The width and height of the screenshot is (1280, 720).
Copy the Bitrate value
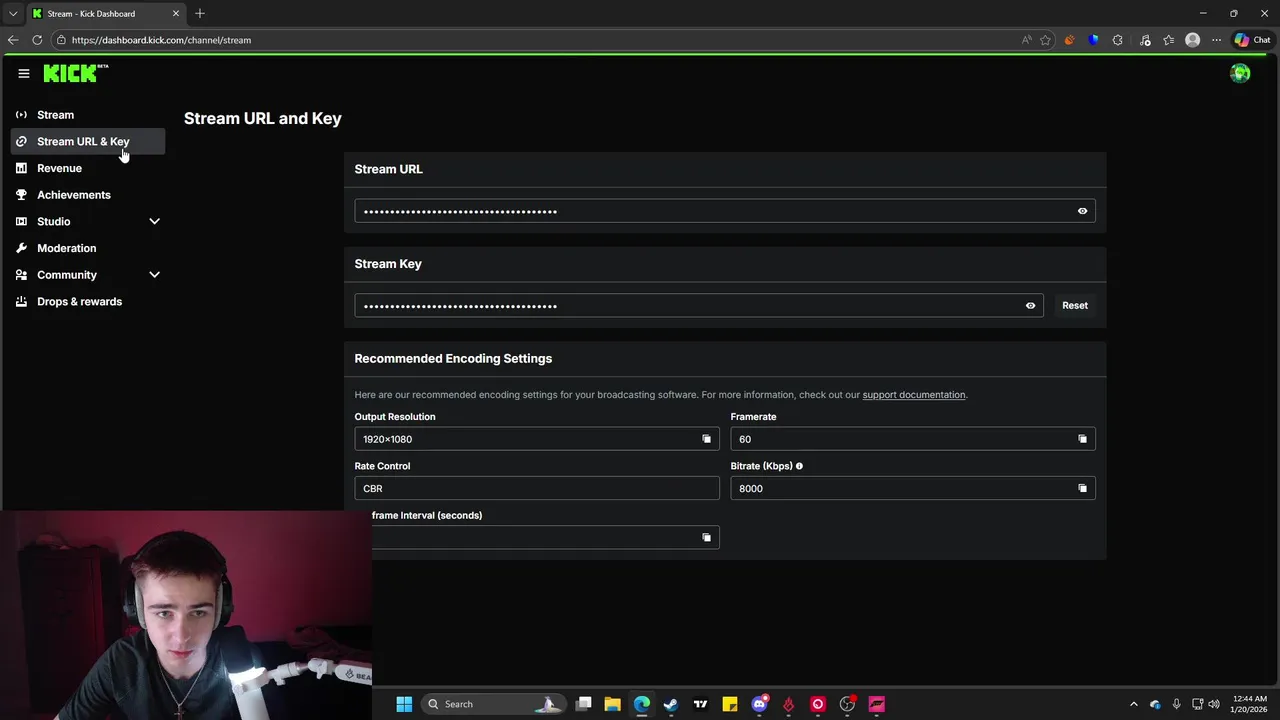click(x=1082, y=488)
